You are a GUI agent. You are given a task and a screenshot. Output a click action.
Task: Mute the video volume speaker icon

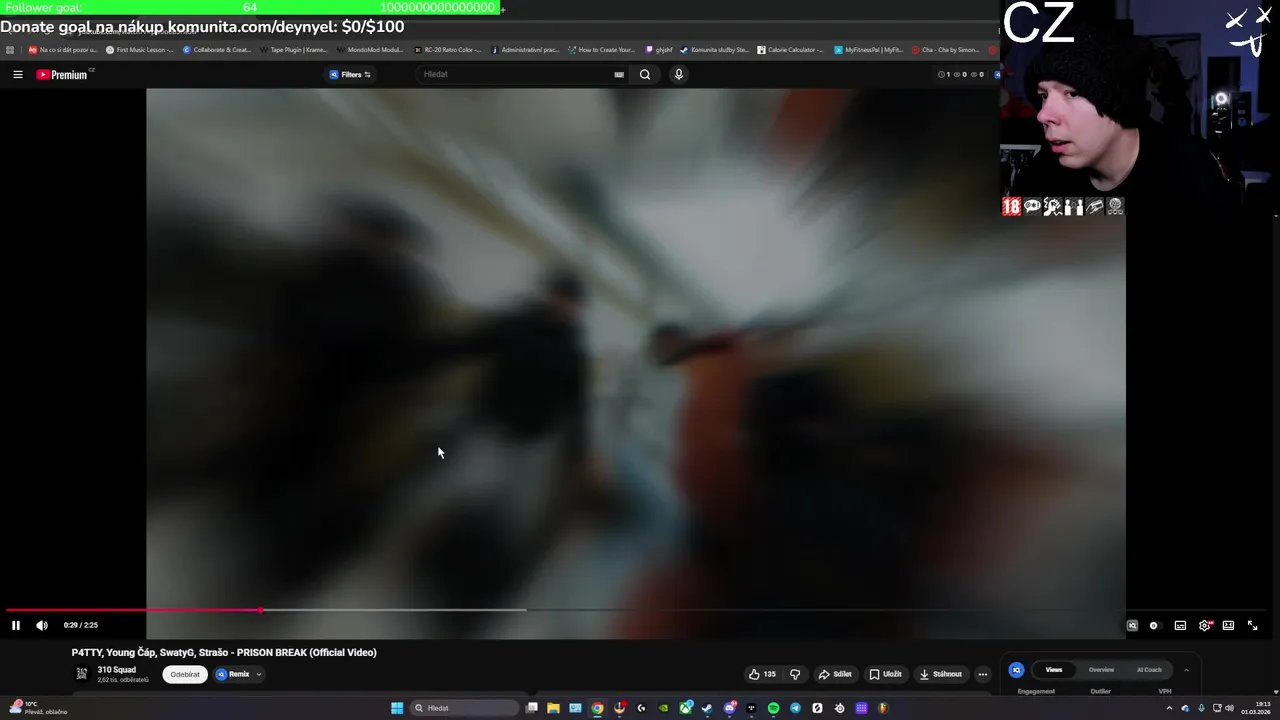pos(42,625)
